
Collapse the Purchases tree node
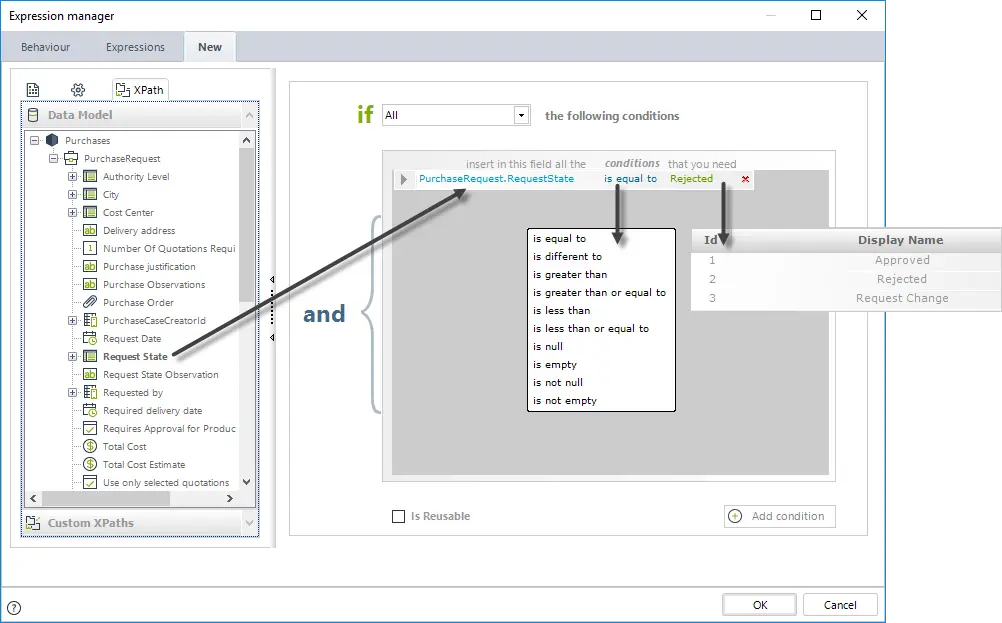35,140
